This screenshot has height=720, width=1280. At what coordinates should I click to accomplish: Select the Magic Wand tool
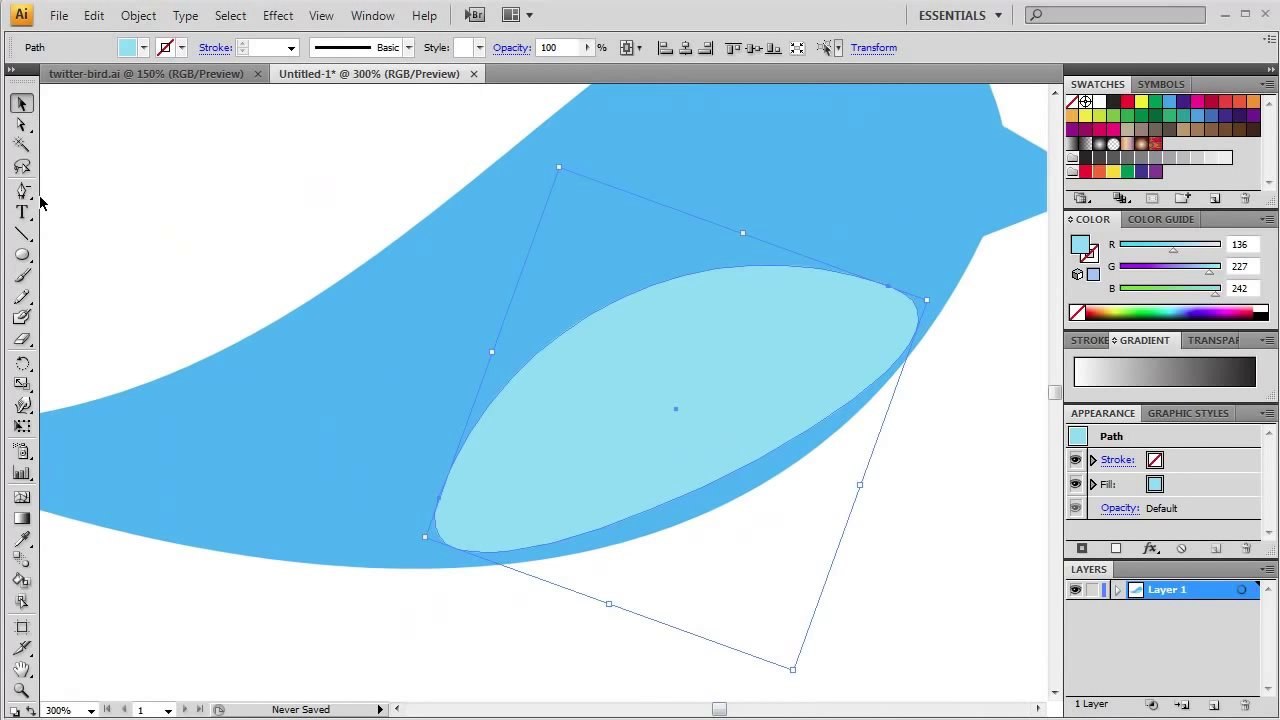[22, 146]
